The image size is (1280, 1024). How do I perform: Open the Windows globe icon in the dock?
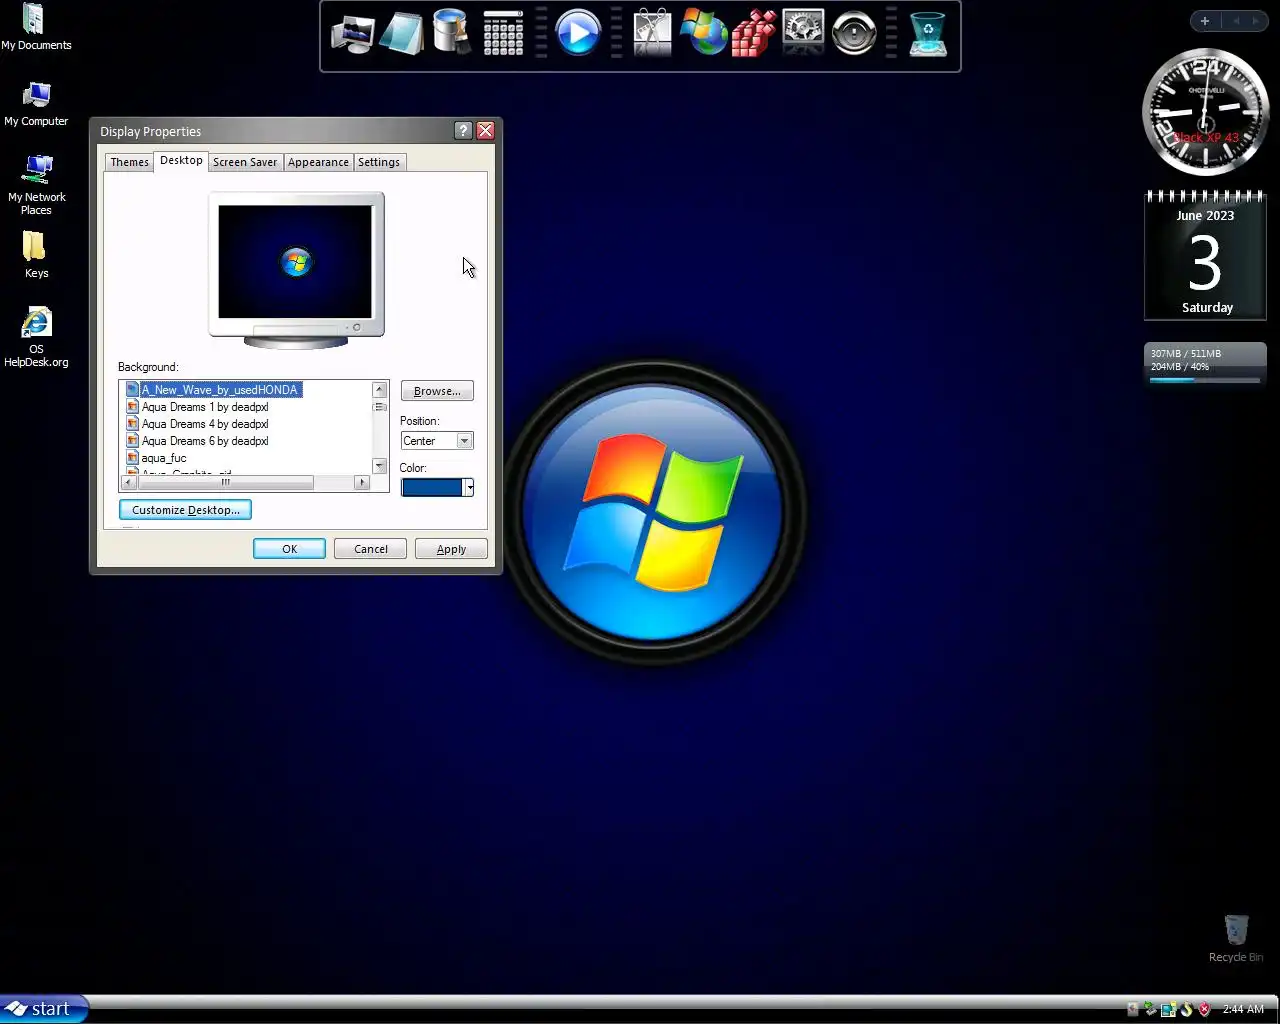pos(703,33)
